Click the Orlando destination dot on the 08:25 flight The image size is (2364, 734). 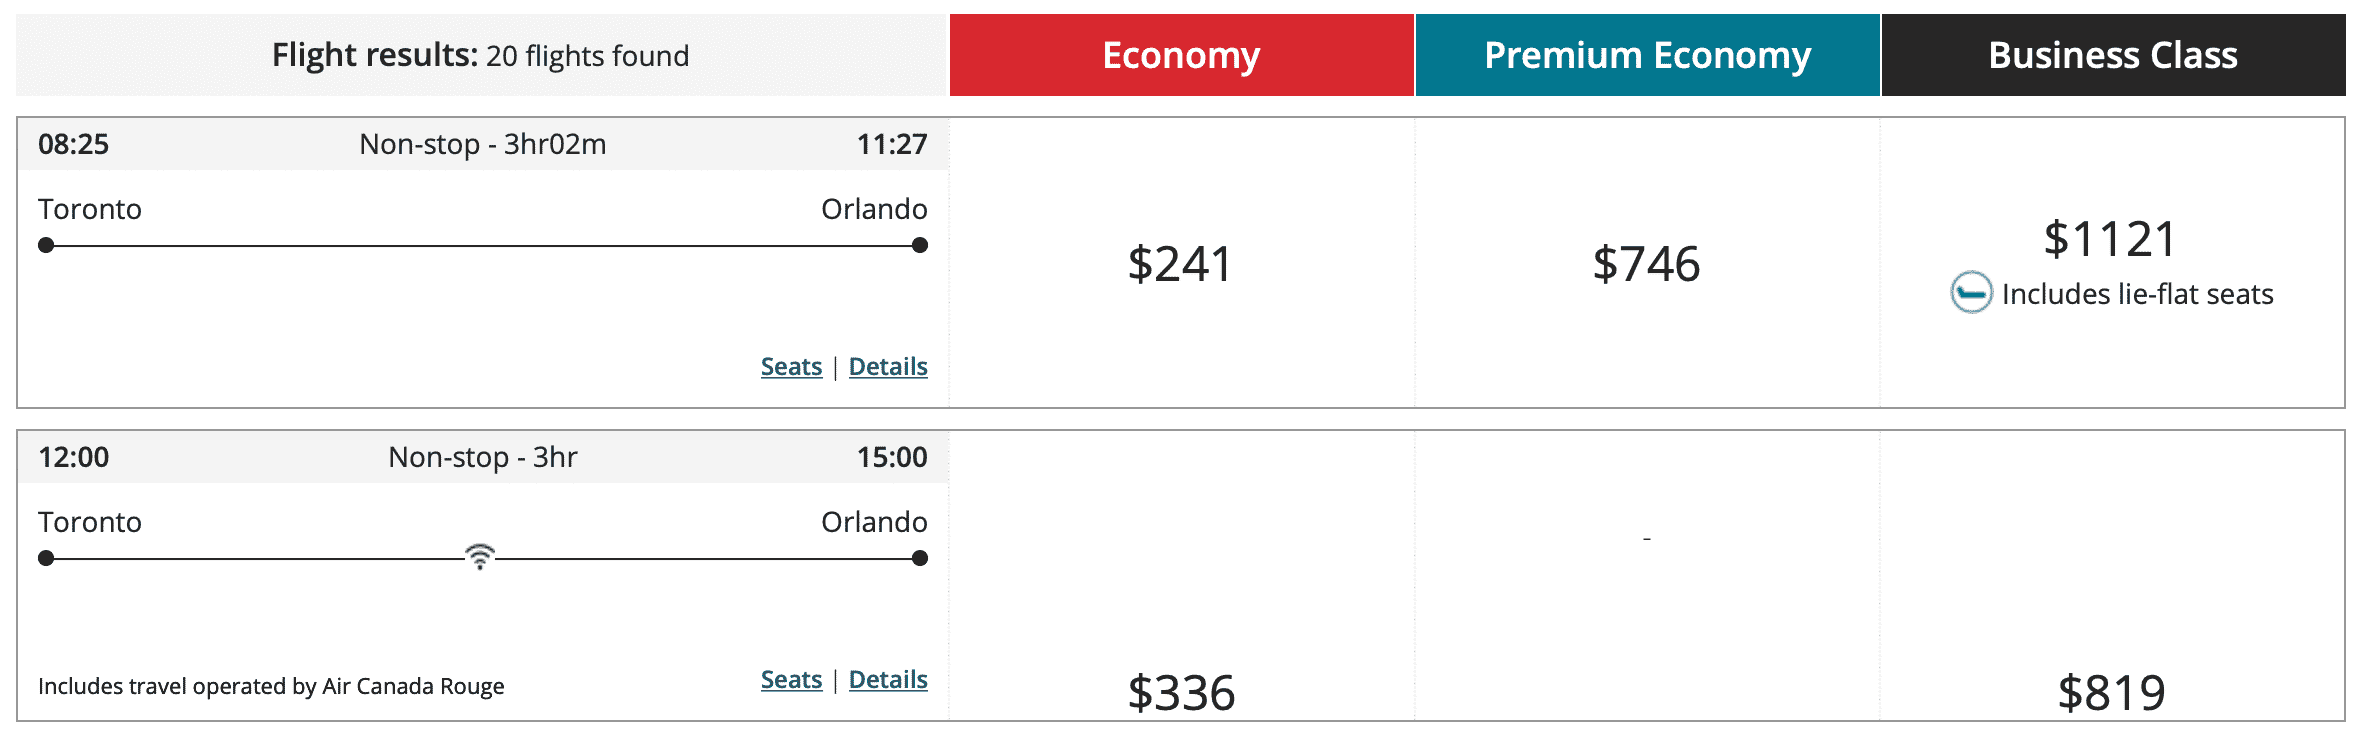pos(920,245)
